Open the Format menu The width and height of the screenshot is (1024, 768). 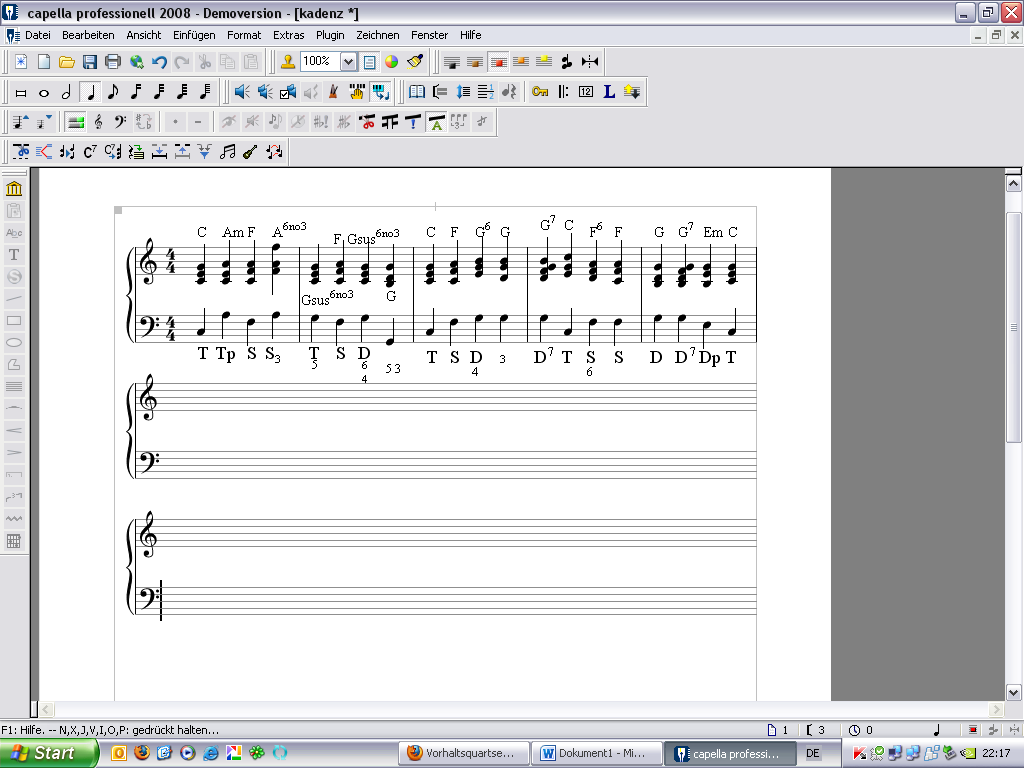(x=244, y=35)
